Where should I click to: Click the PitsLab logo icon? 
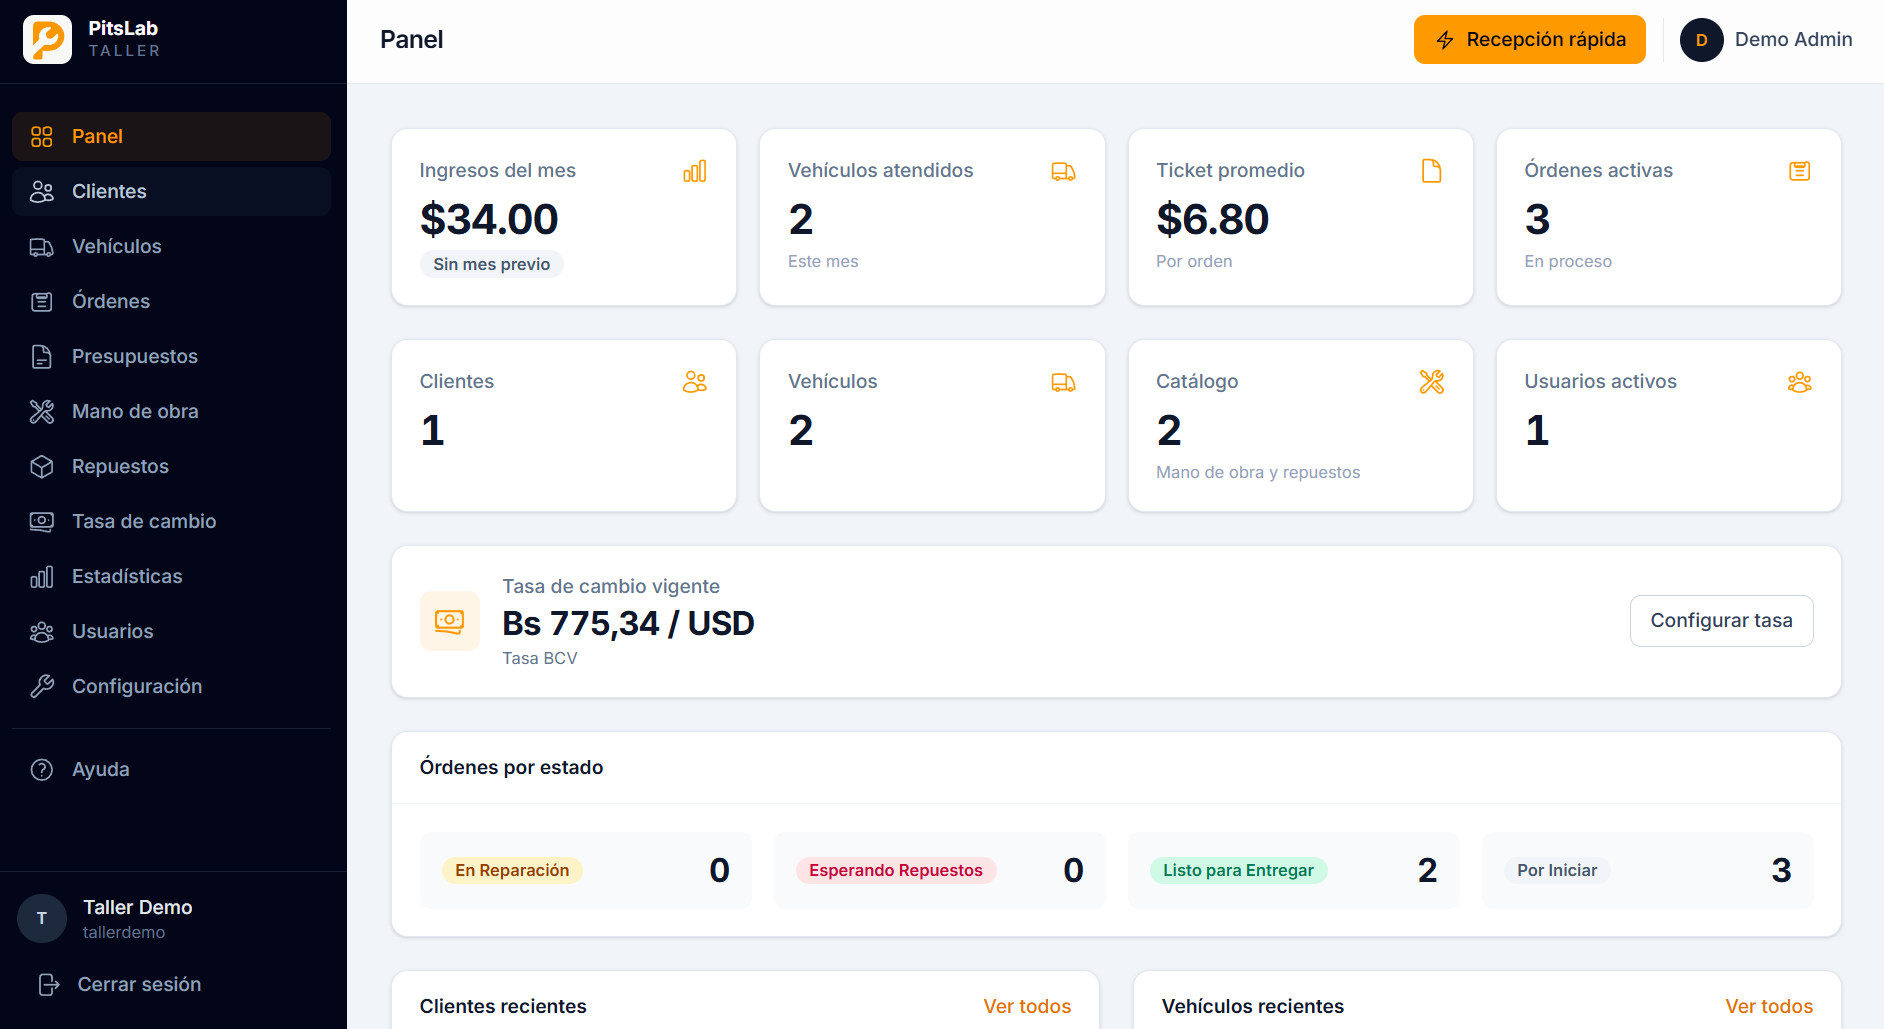click(47, 39)
